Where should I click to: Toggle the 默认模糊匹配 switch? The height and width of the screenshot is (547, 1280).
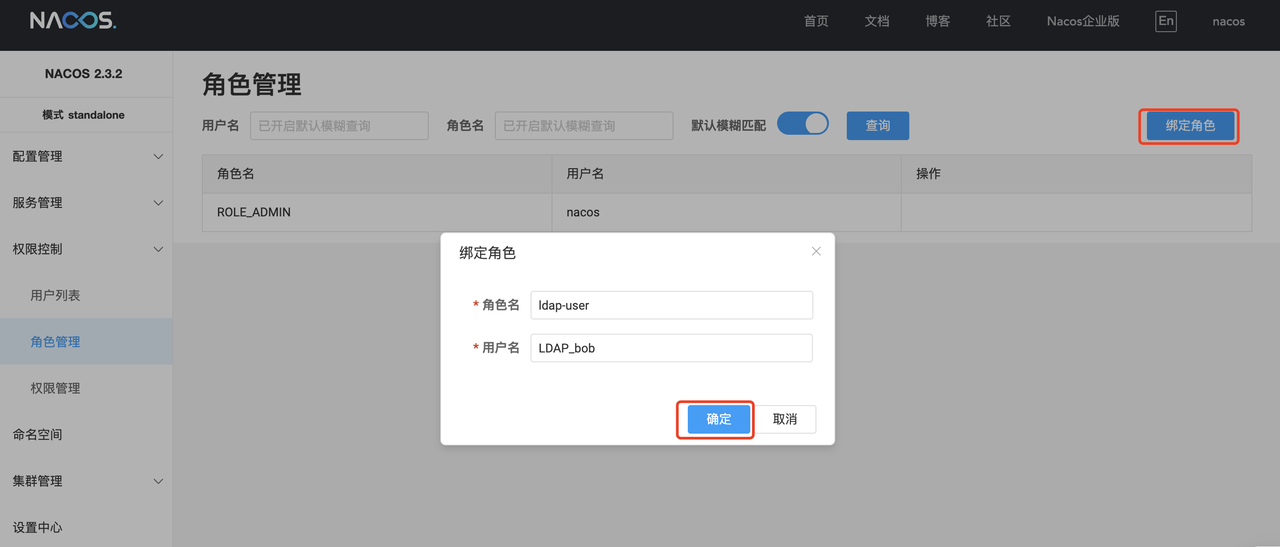pyautogui.click(x=803, y=124)
